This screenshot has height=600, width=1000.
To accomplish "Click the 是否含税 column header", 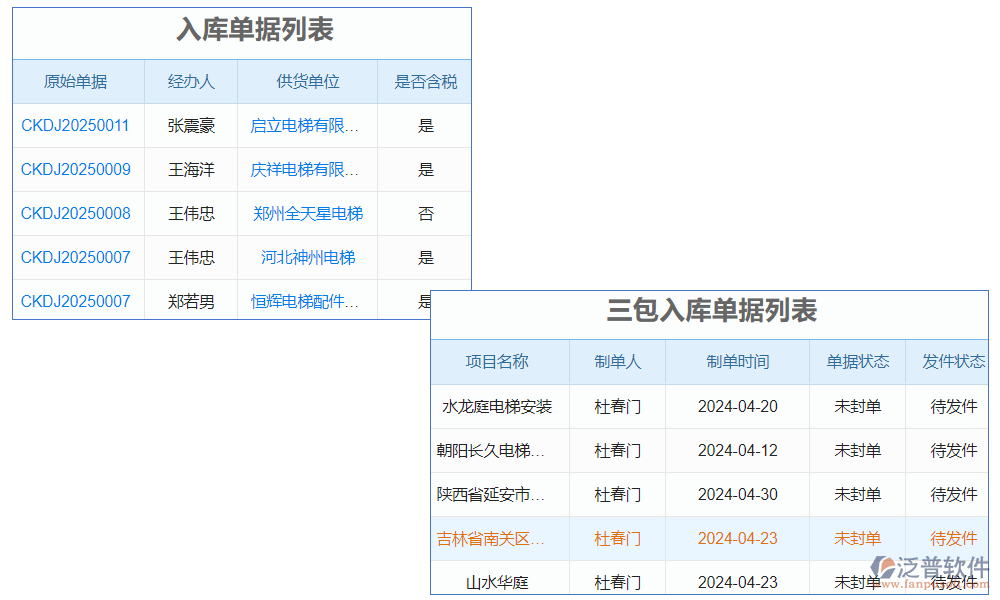I will click(x=425, y=81).
